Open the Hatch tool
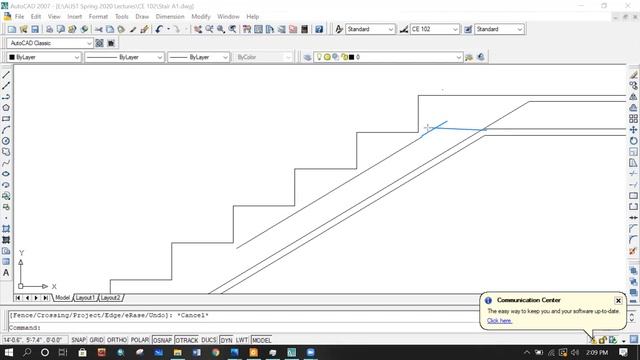This screenshot has width=640, height=360. tap(6, 229)
